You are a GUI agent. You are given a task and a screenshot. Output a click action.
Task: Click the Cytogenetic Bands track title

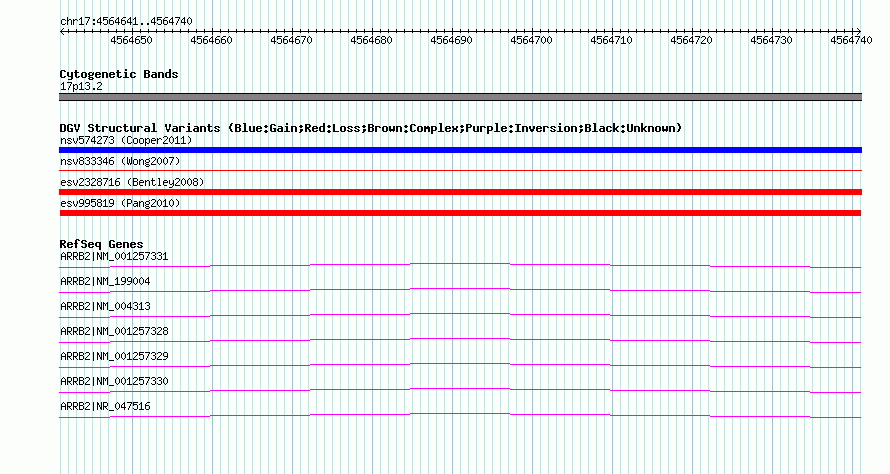(119, 74)
